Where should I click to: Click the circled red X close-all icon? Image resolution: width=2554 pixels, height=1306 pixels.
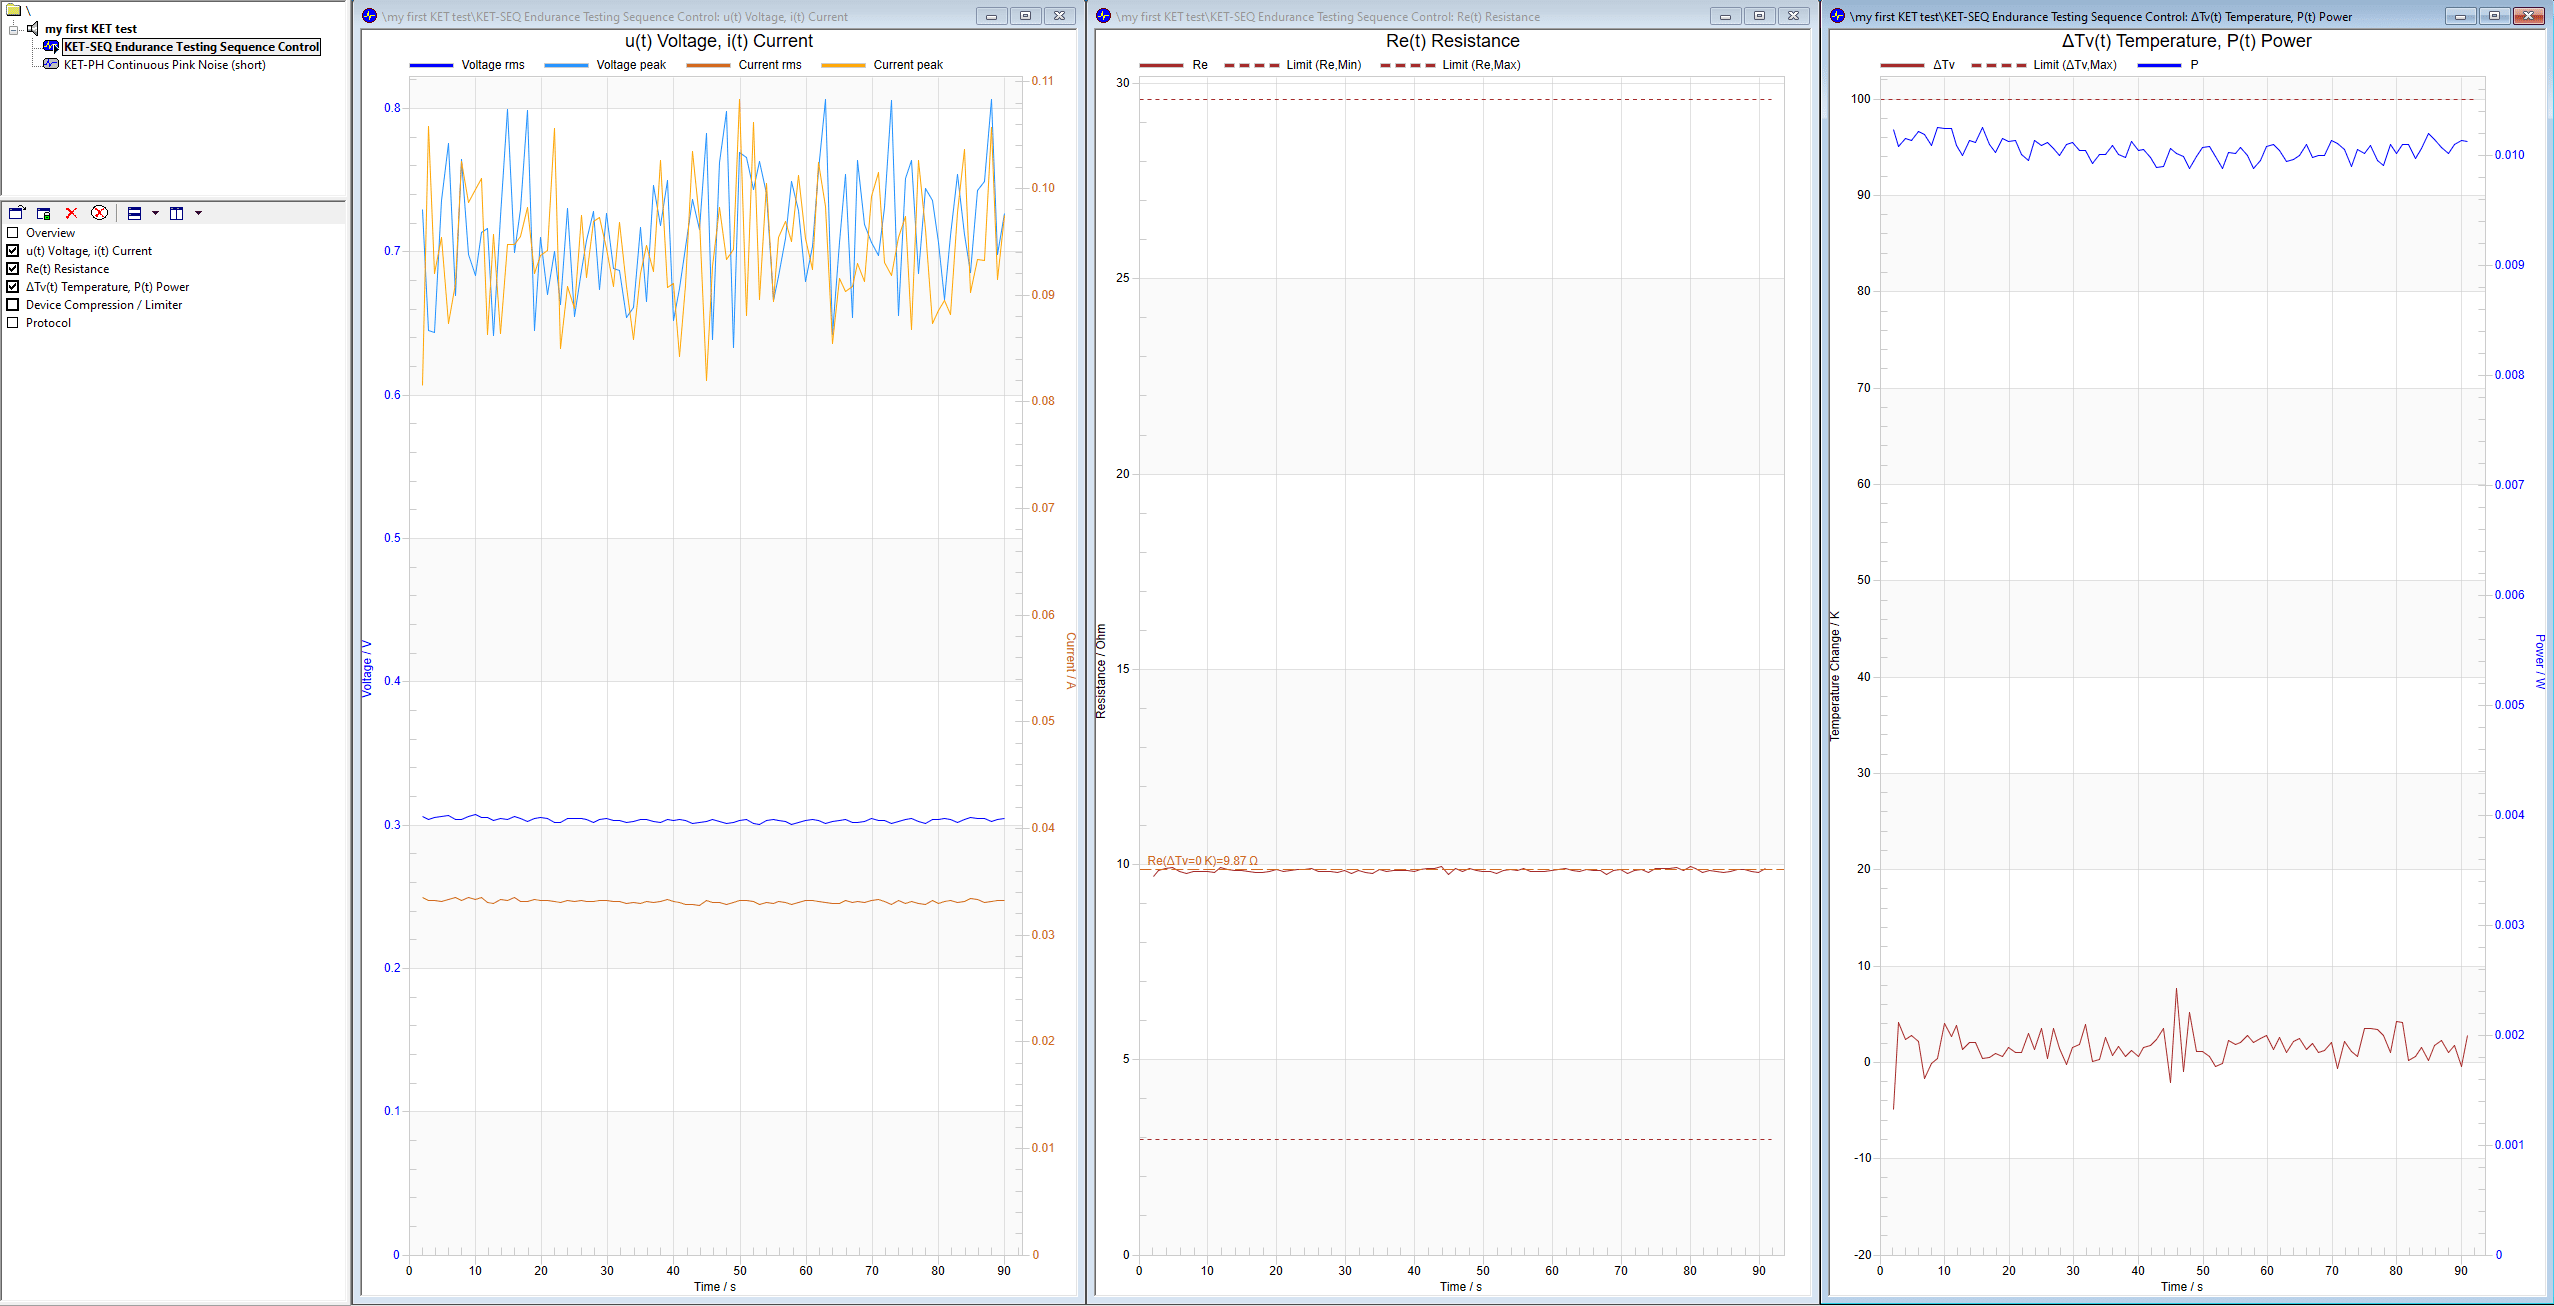coord(99,213)
